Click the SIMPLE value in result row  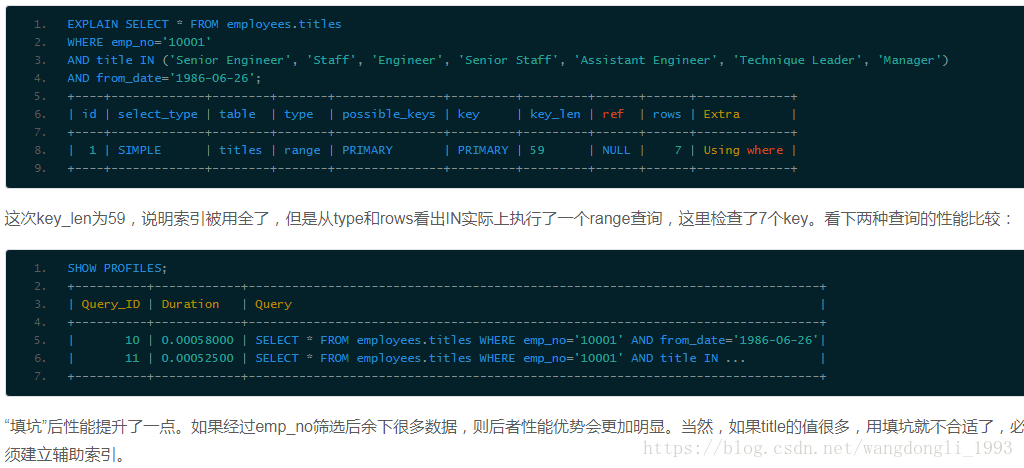[x=139, y=150]
